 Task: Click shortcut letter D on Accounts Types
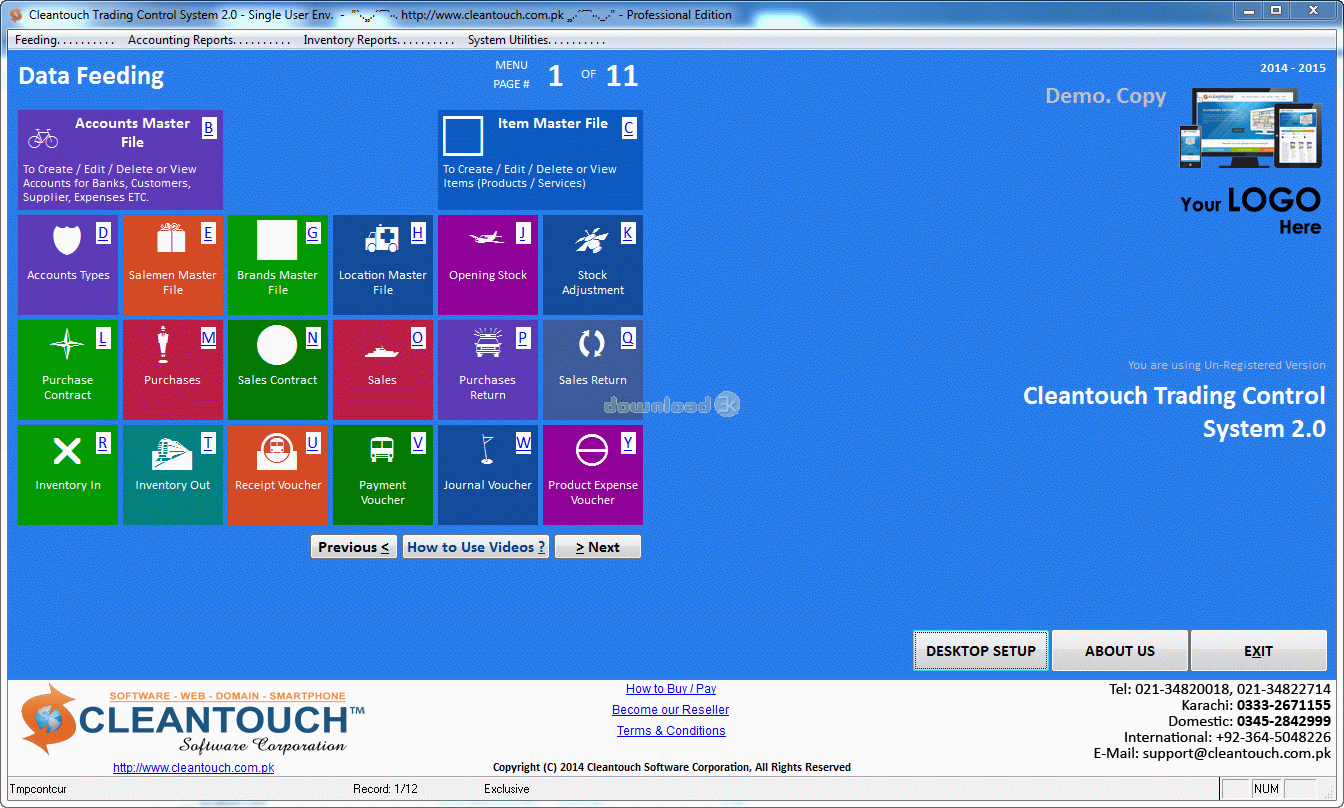pos(103,233)
